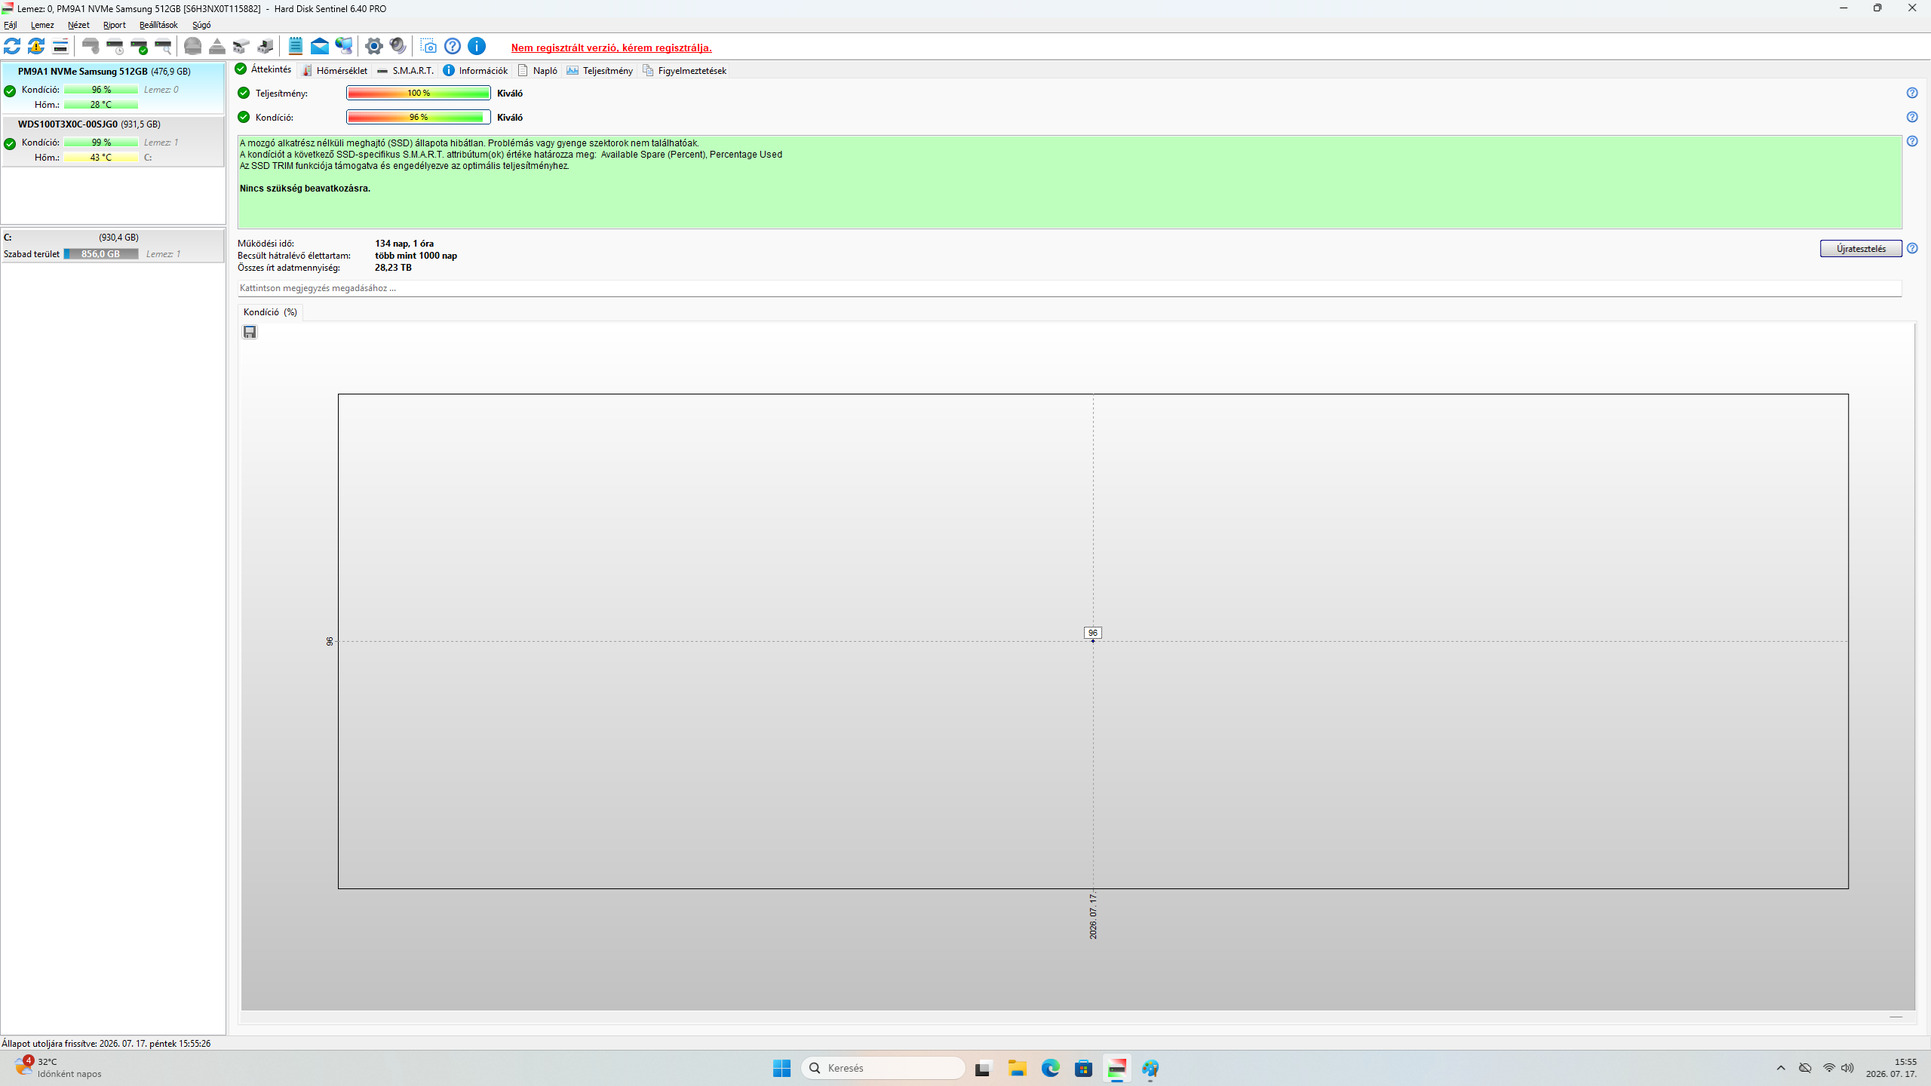Click the Kondíció (%) graph tab
The height and width of the screenshot is (1086, 1931).
[270, 312]
